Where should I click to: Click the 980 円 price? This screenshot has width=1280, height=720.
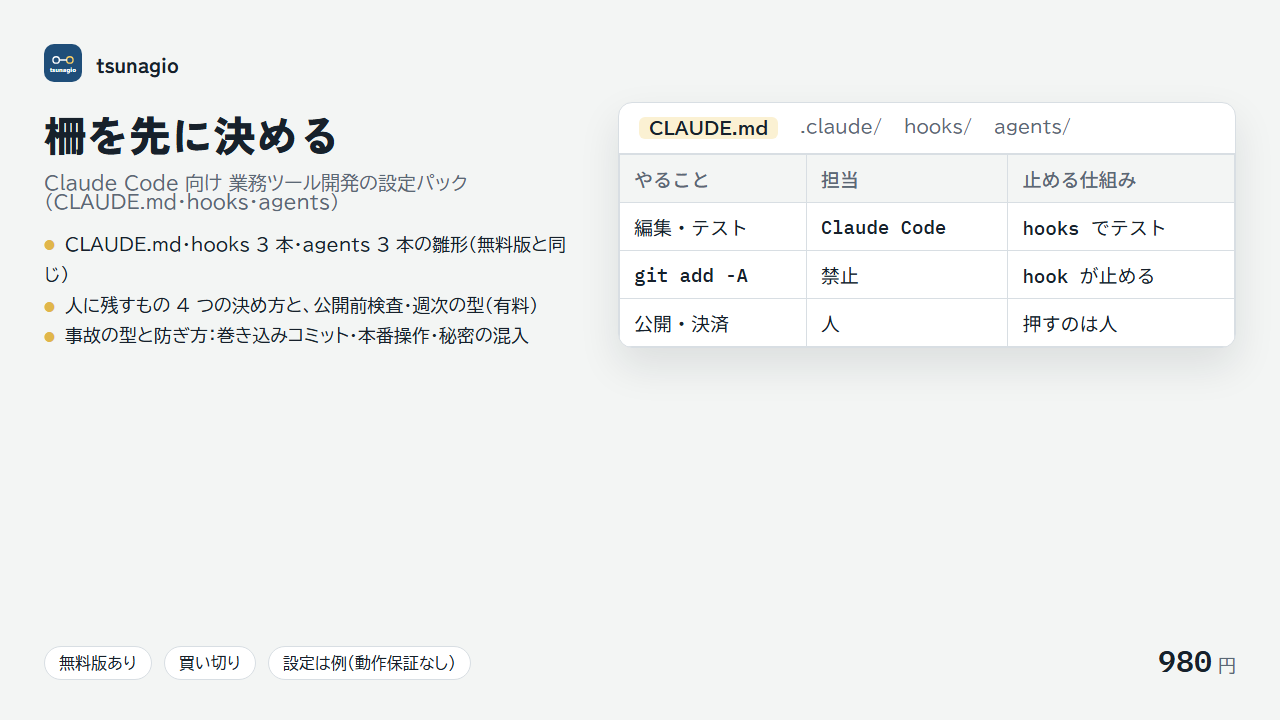[1196, 662]
